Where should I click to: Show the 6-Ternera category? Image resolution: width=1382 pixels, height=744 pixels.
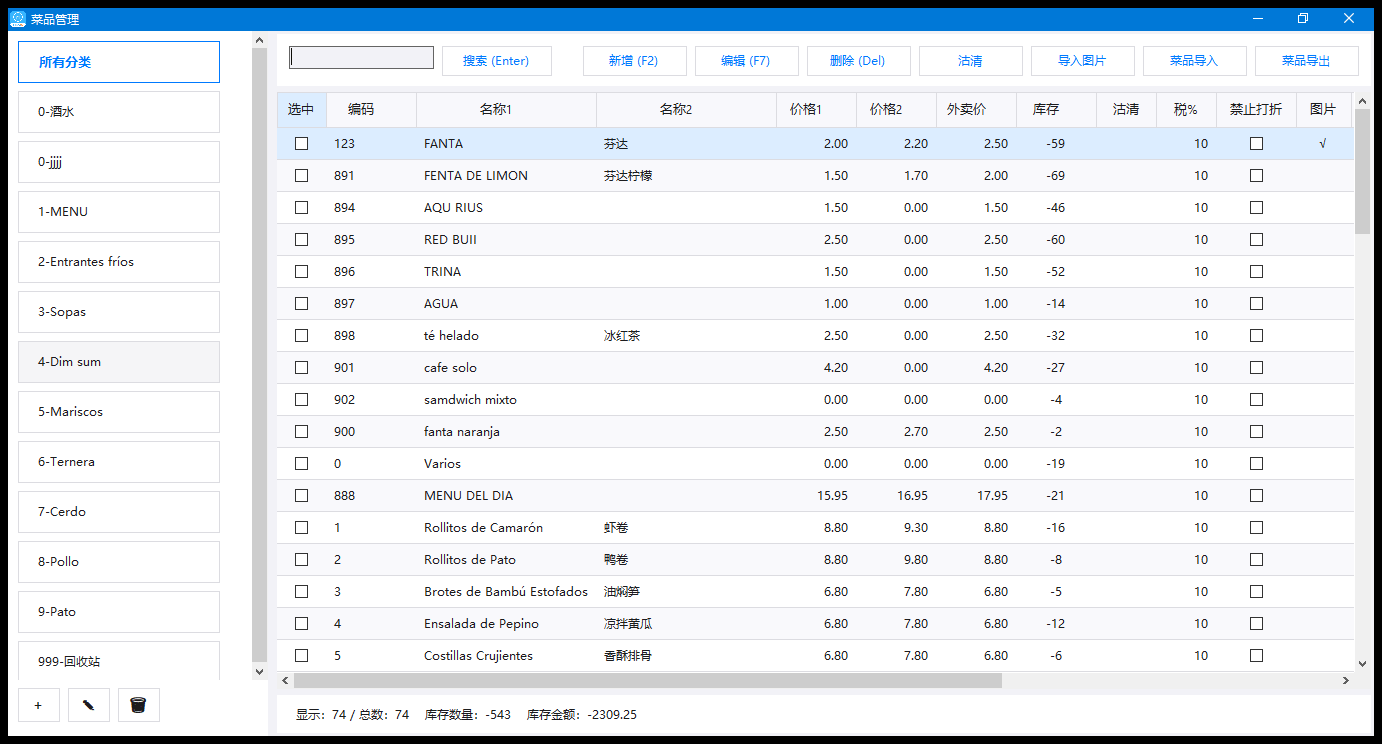tap(119, 462)
